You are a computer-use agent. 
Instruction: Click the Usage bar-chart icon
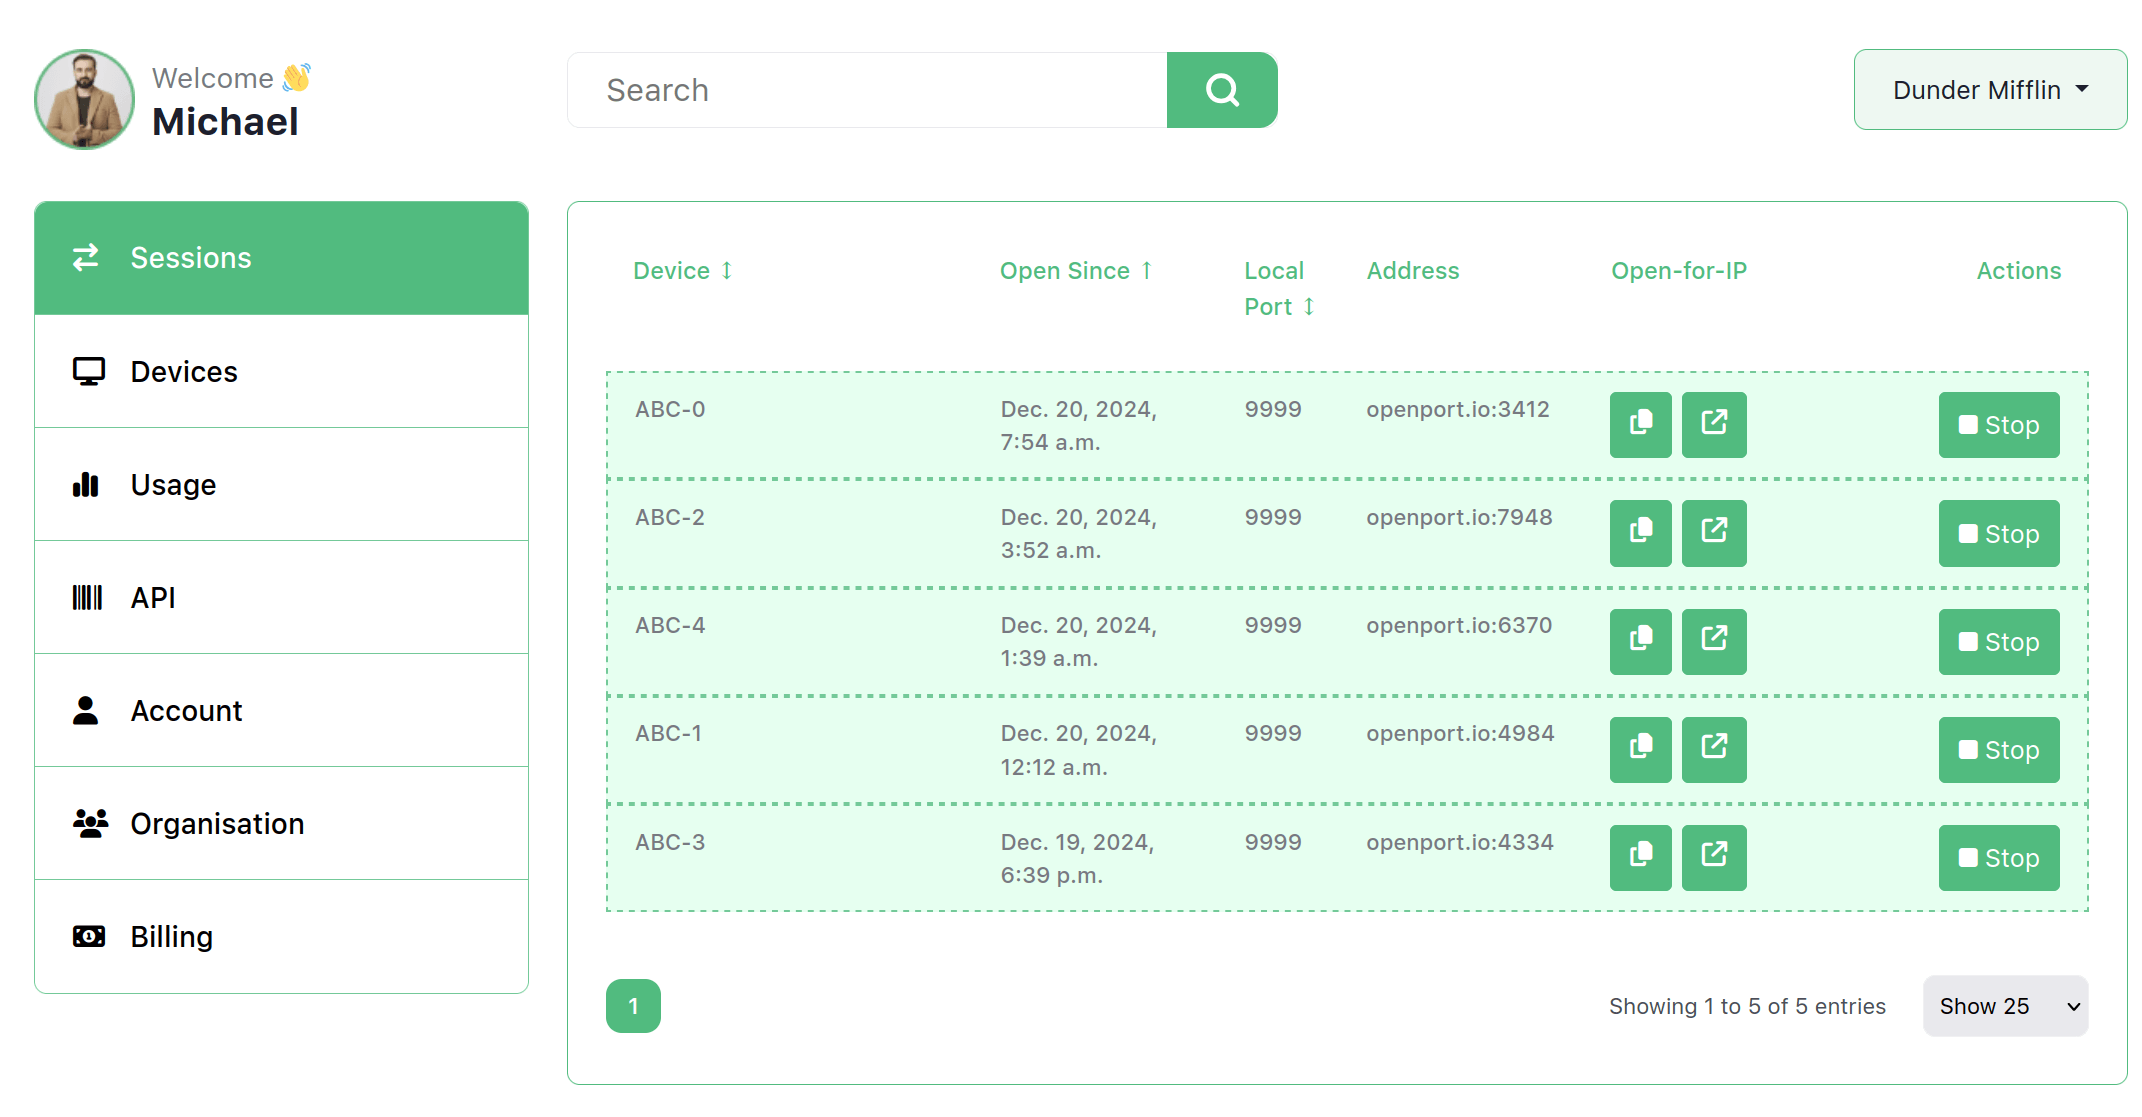pyautogui.click(x=86, y=484)
